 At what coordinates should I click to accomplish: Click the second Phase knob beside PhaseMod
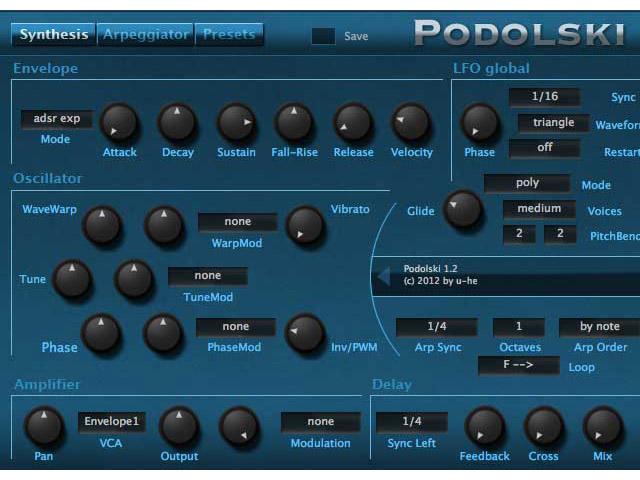[x=163, y=333]
